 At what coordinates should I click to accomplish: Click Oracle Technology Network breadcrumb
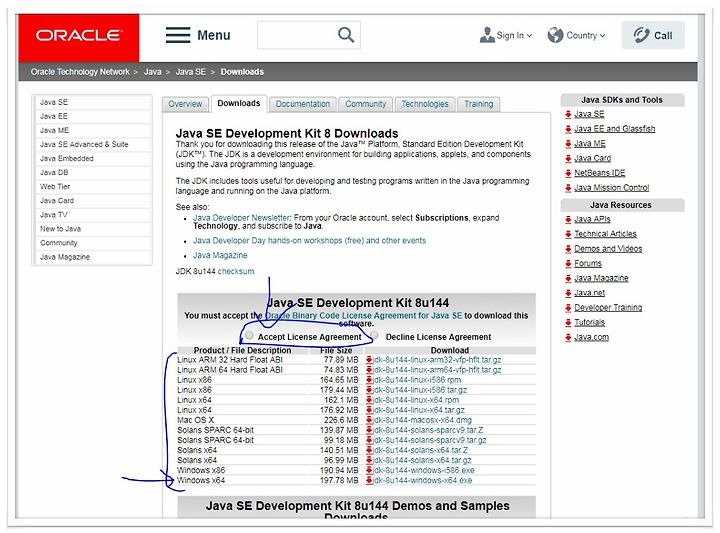click(80, 72)
